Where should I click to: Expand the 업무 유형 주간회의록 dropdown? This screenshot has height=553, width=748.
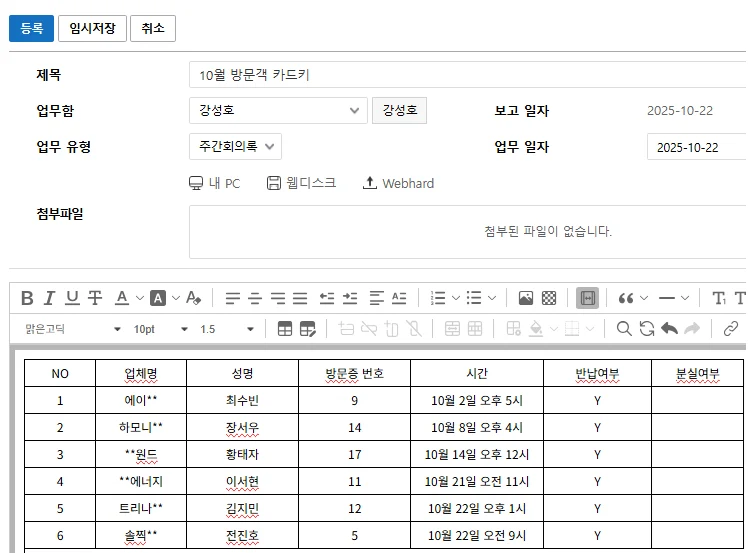[235, 147]
